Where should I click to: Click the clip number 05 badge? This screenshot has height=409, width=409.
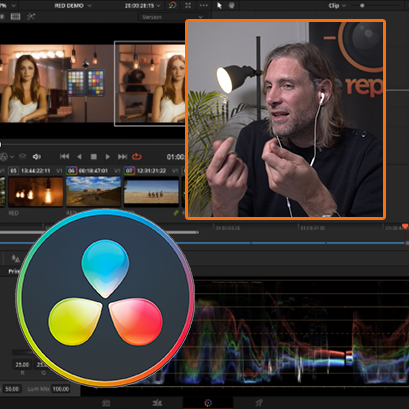[13, 171]
